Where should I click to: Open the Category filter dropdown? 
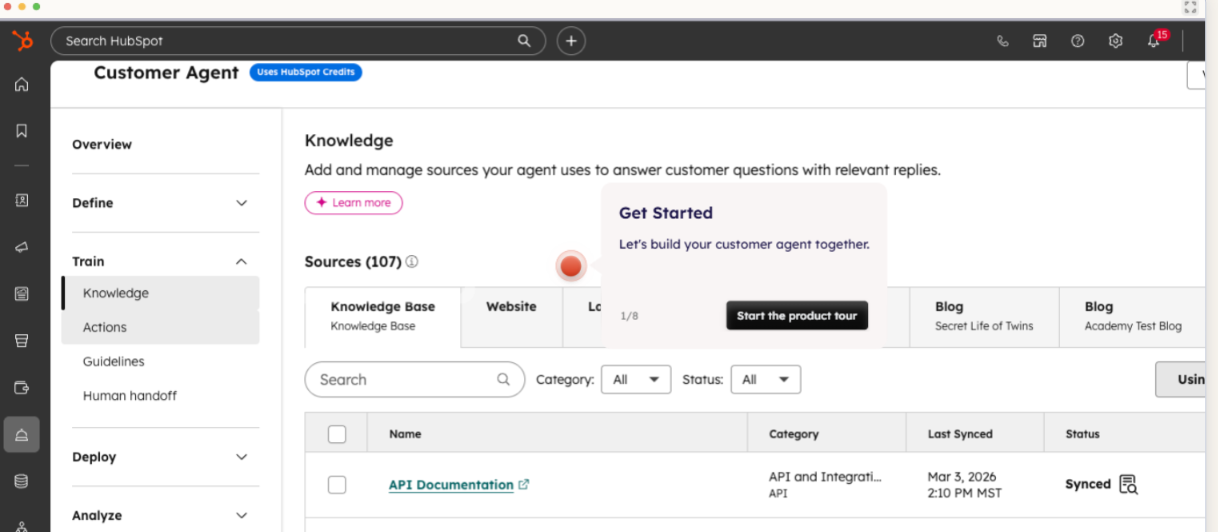[x=636, y=380]
